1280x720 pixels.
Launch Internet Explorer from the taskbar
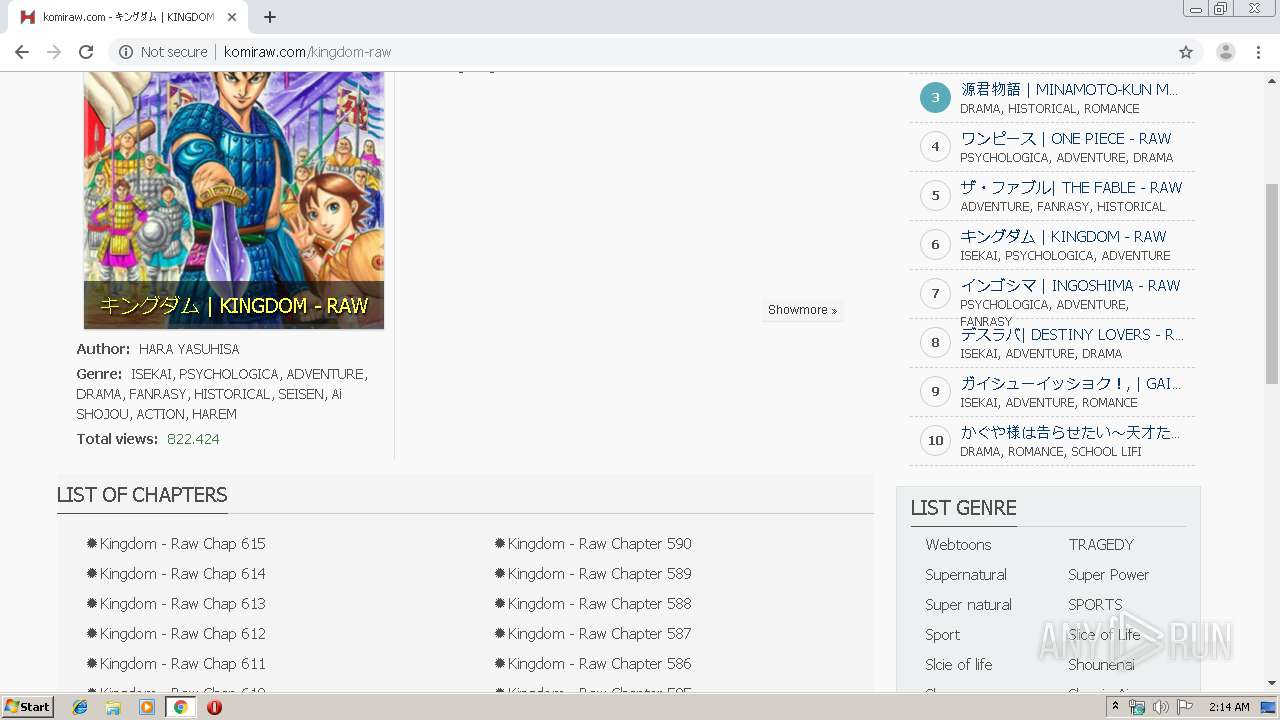(80, 707)
